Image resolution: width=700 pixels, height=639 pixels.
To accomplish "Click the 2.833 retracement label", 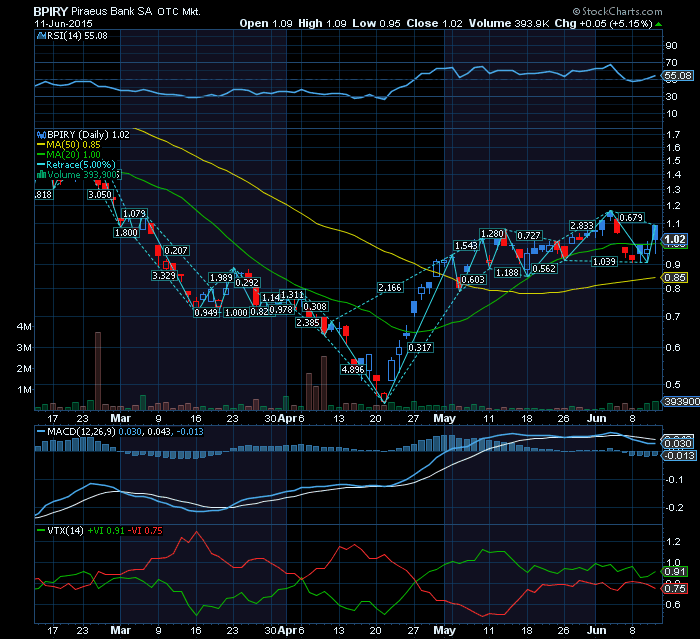I will coord(582,226).
